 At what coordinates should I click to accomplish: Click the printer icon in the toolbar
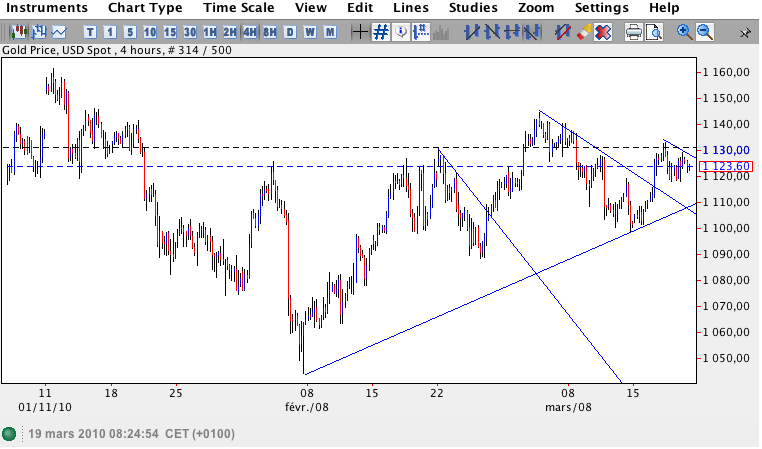click(633, 32)
